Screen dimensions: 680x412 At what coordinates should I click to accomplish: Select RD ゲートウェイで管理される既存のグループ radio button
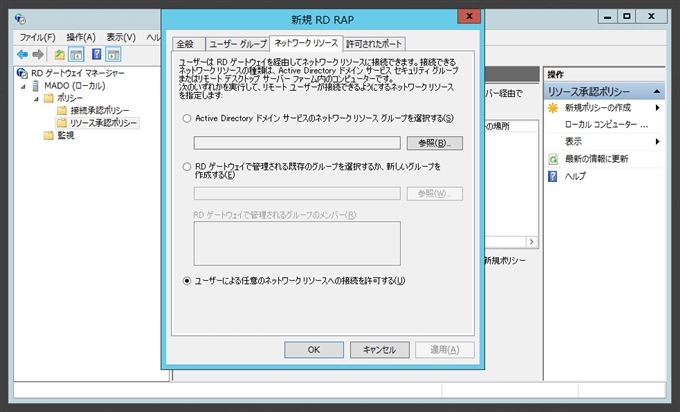[186, 167]
